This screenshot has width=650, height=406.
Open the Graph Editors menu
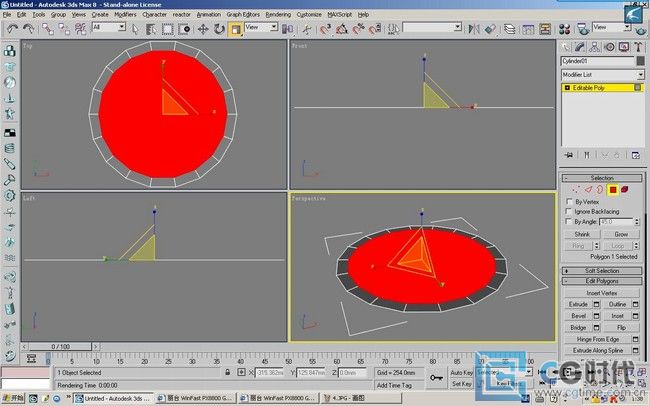pyautogui.click(x=243, y=15)
